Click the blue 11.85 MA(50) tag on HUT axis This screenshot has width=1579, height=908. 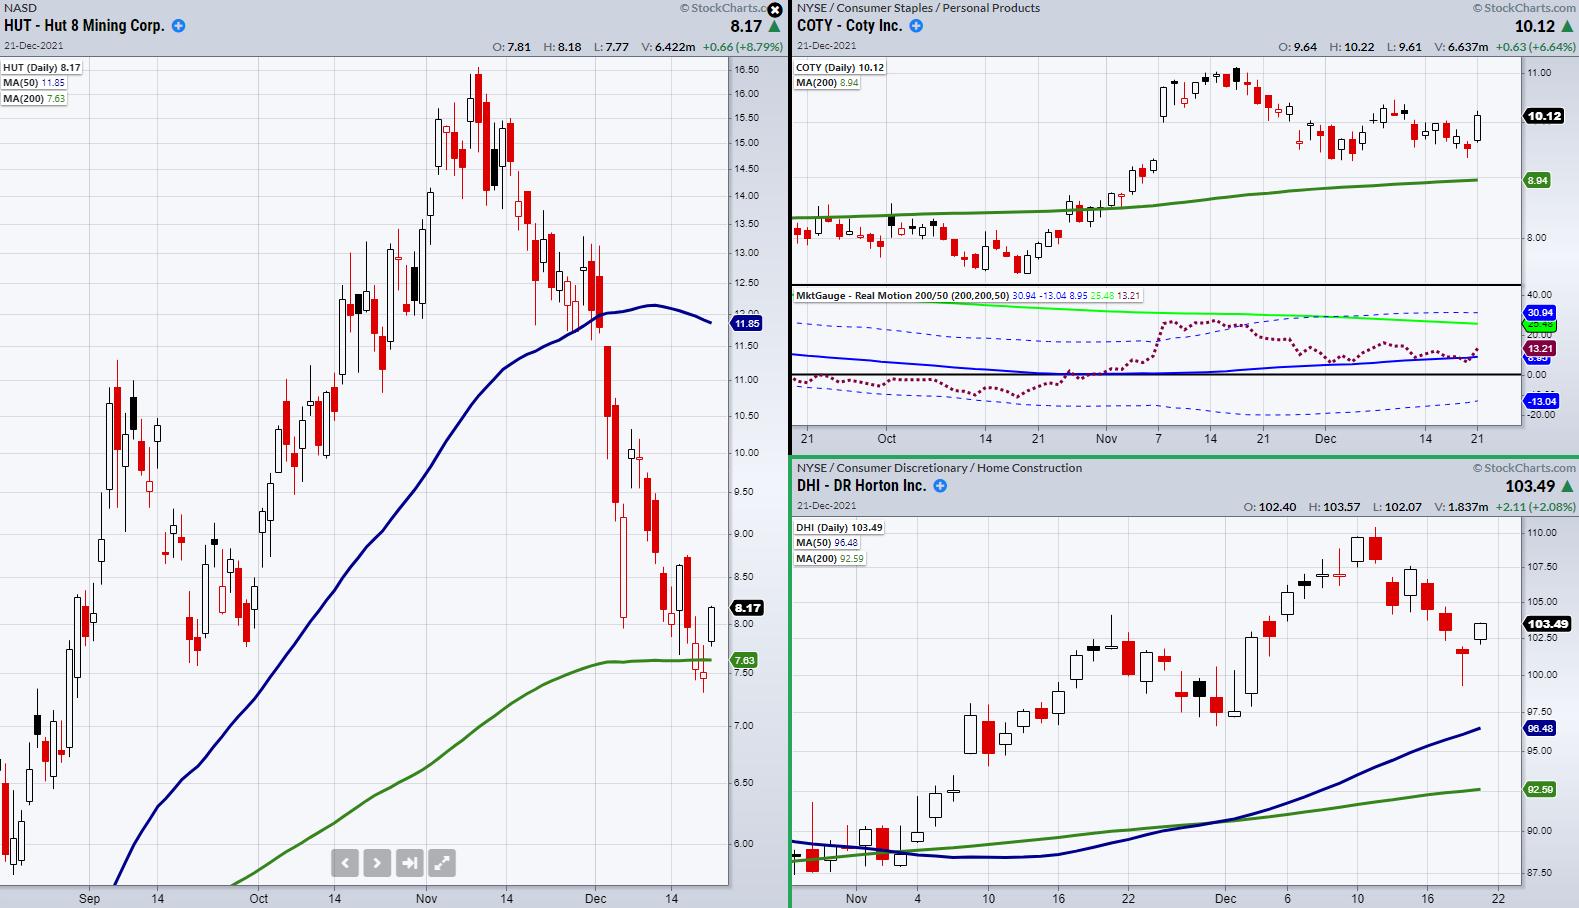pyautogui.click(x=747, y=324)
